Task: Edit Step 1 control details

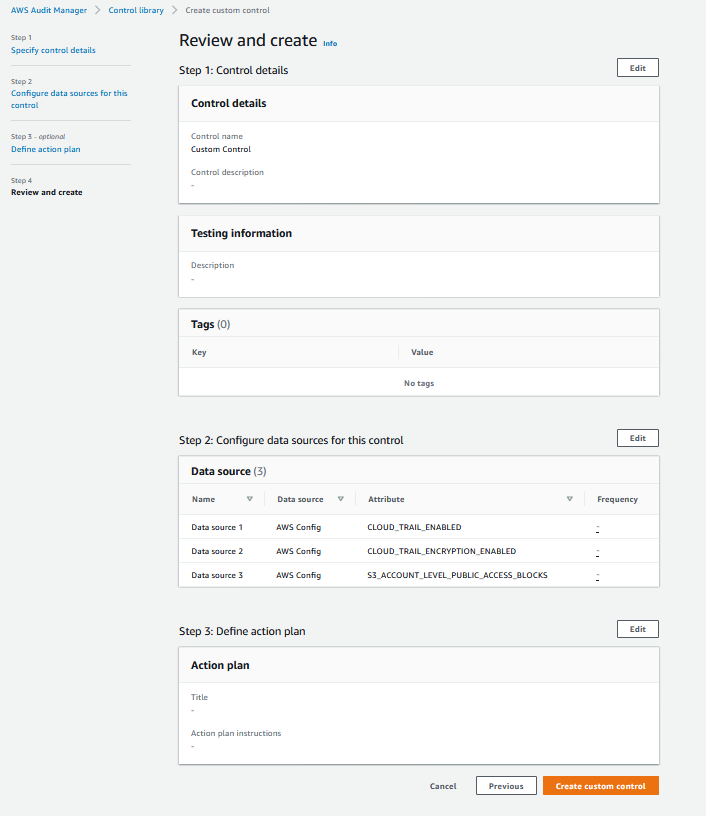Action: [638, 68]
